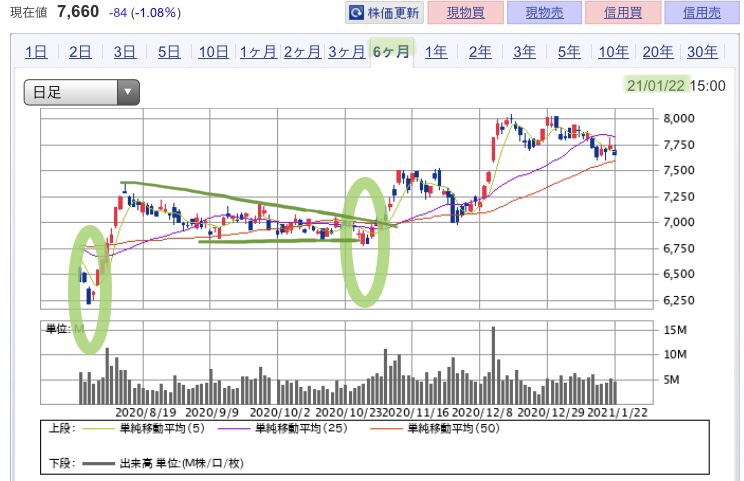Select the 2日 chart period tab

[x=80, y=52]
